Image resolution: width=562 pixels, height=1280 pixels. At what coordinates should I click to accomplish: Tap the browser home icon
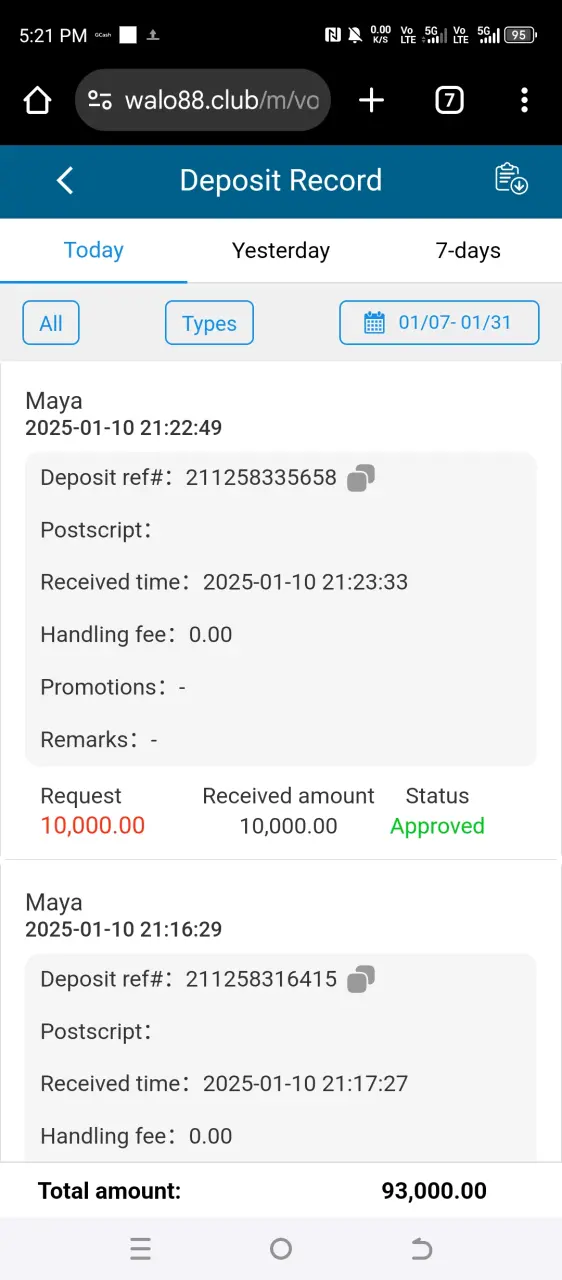point(37,100)
